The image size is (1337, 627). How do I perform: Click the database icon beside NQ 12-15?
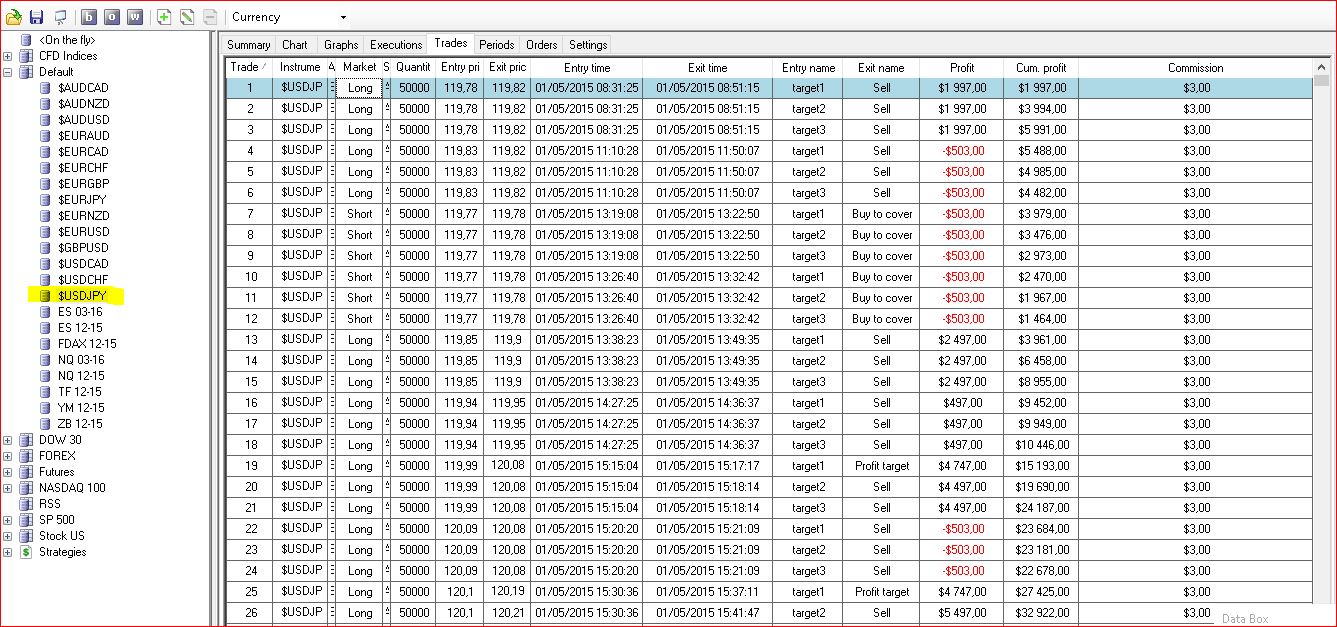pos(45,376)
